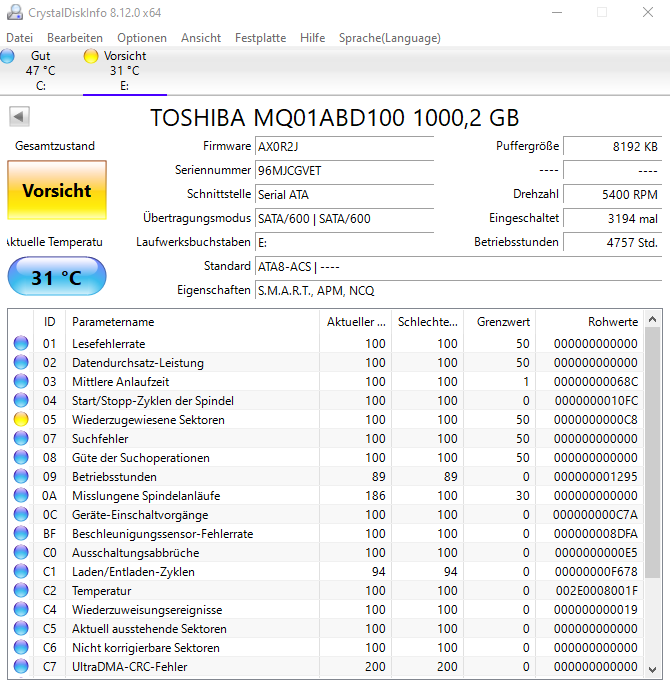Click the status orb for Güte der Suchoperationen
670x686 pixels.
click(x=21, y=458)
